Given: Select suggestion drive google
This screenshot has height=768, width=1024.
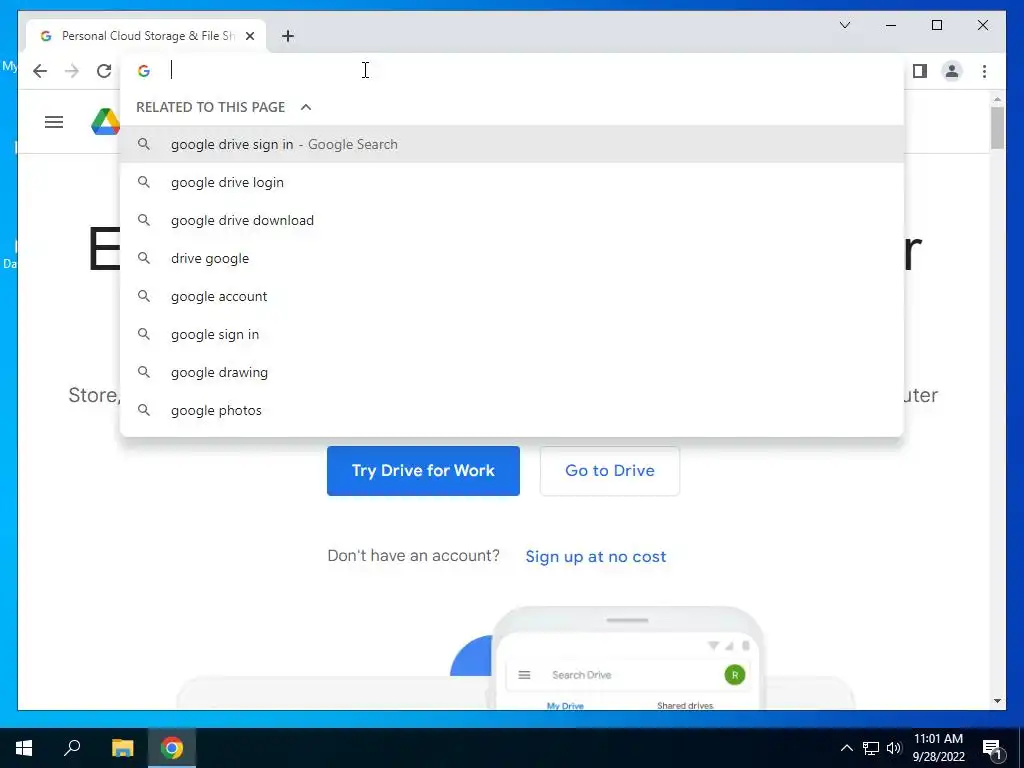Looking at the screenshot, I should coord(512,258).
